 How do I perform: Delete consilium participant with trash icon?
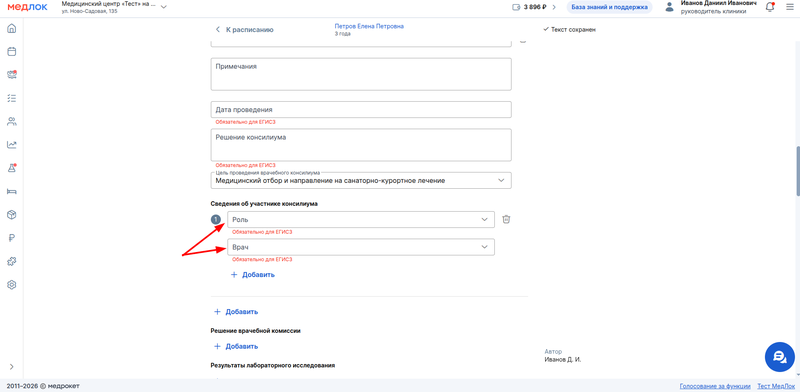(x=506, y=219)
